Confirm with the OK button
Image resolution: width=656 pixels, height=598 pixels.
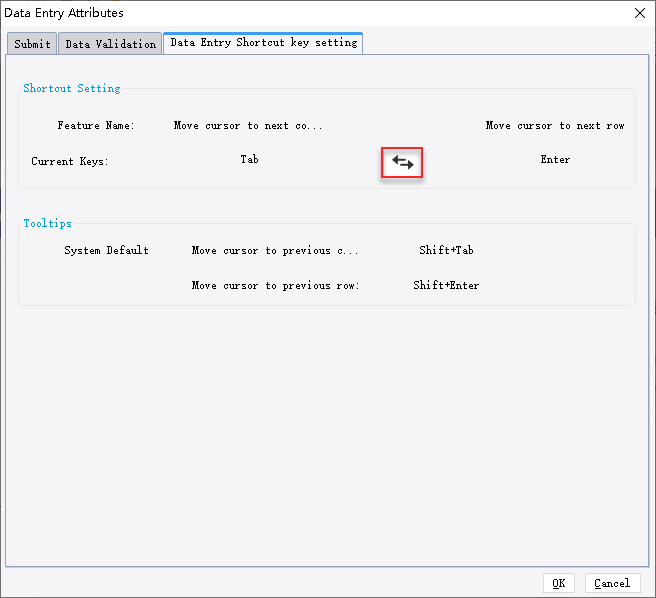(x=559, y=583)
